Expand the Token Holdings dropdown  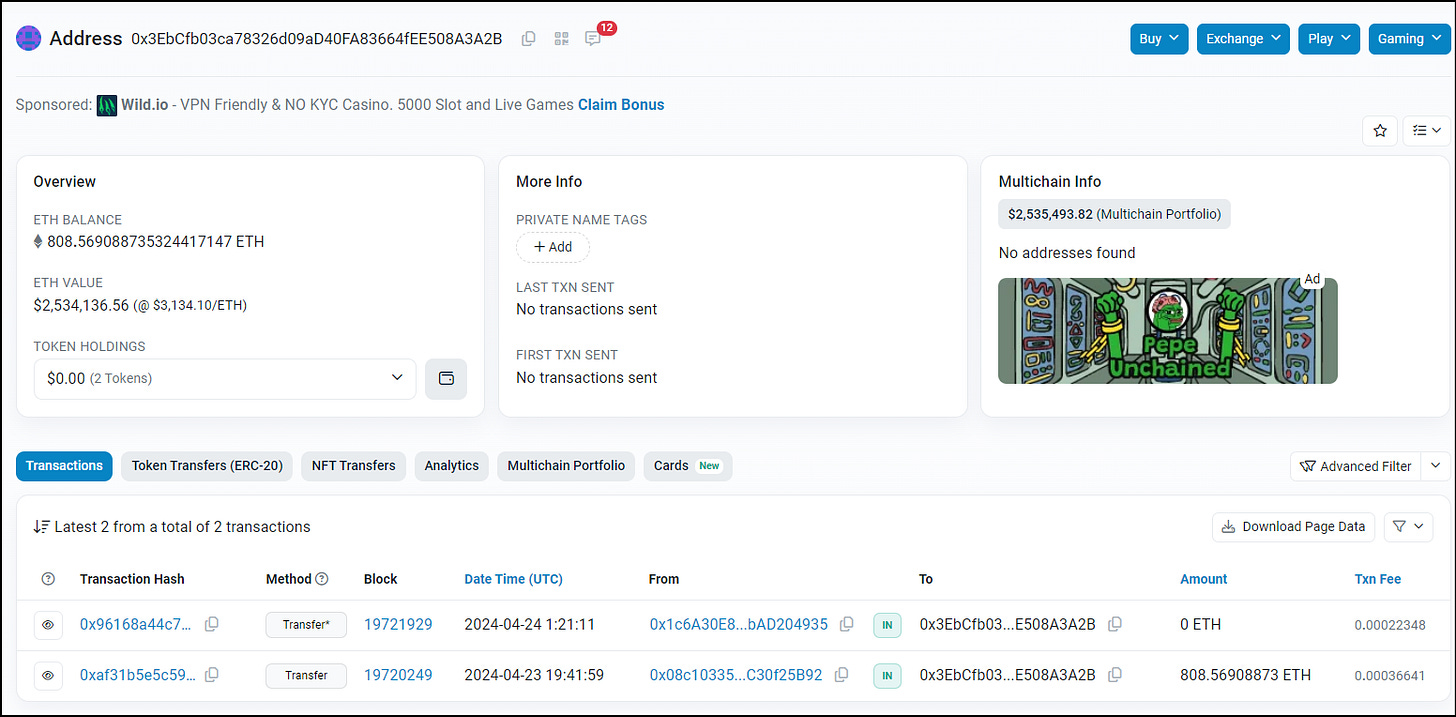click(x=225, y=378)
